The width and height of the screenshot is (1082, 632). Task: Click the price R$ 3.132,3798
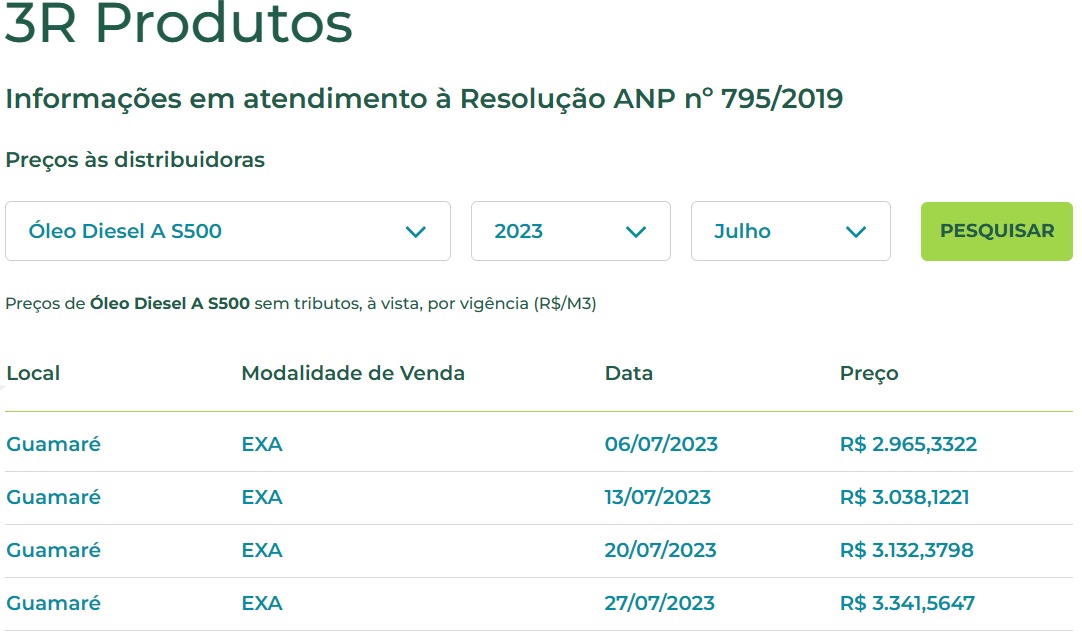906,551
